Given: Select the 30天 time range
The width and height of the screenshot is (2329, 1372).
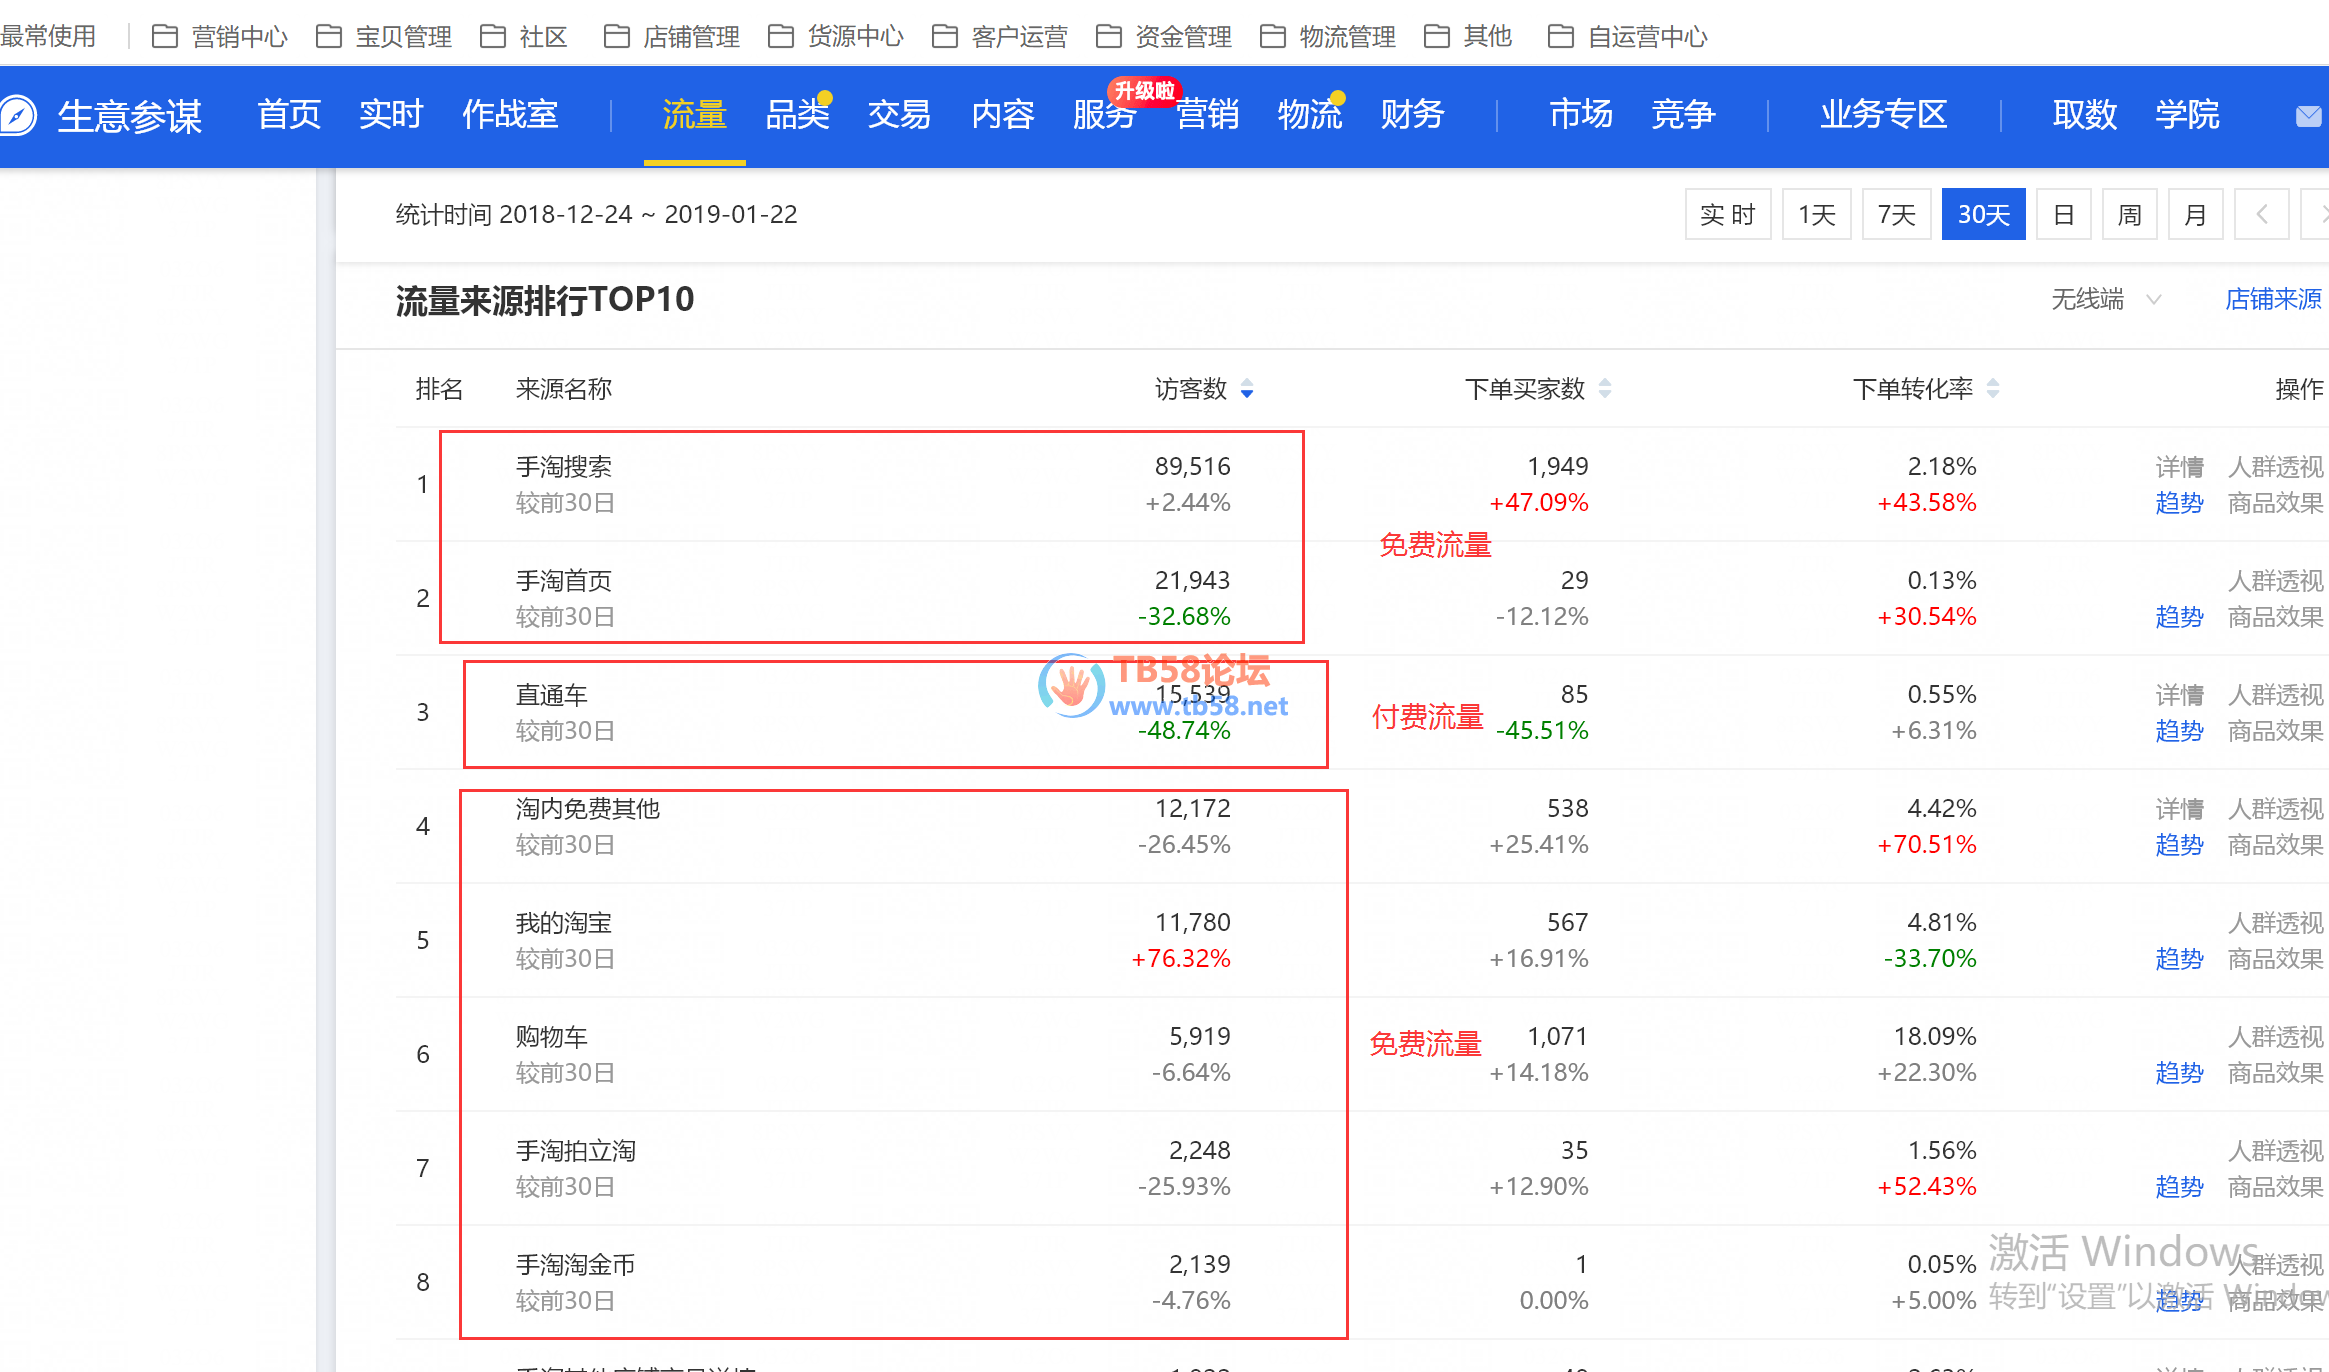Looking at the screenshot, I should tap(1982, 214).
